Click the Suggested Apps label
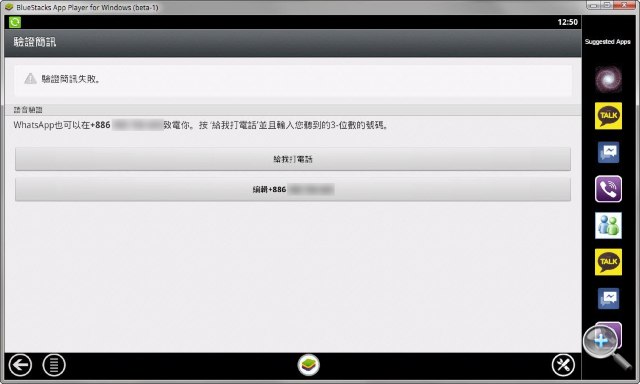Viewport: 640px width, 384px height. point(607,42)
